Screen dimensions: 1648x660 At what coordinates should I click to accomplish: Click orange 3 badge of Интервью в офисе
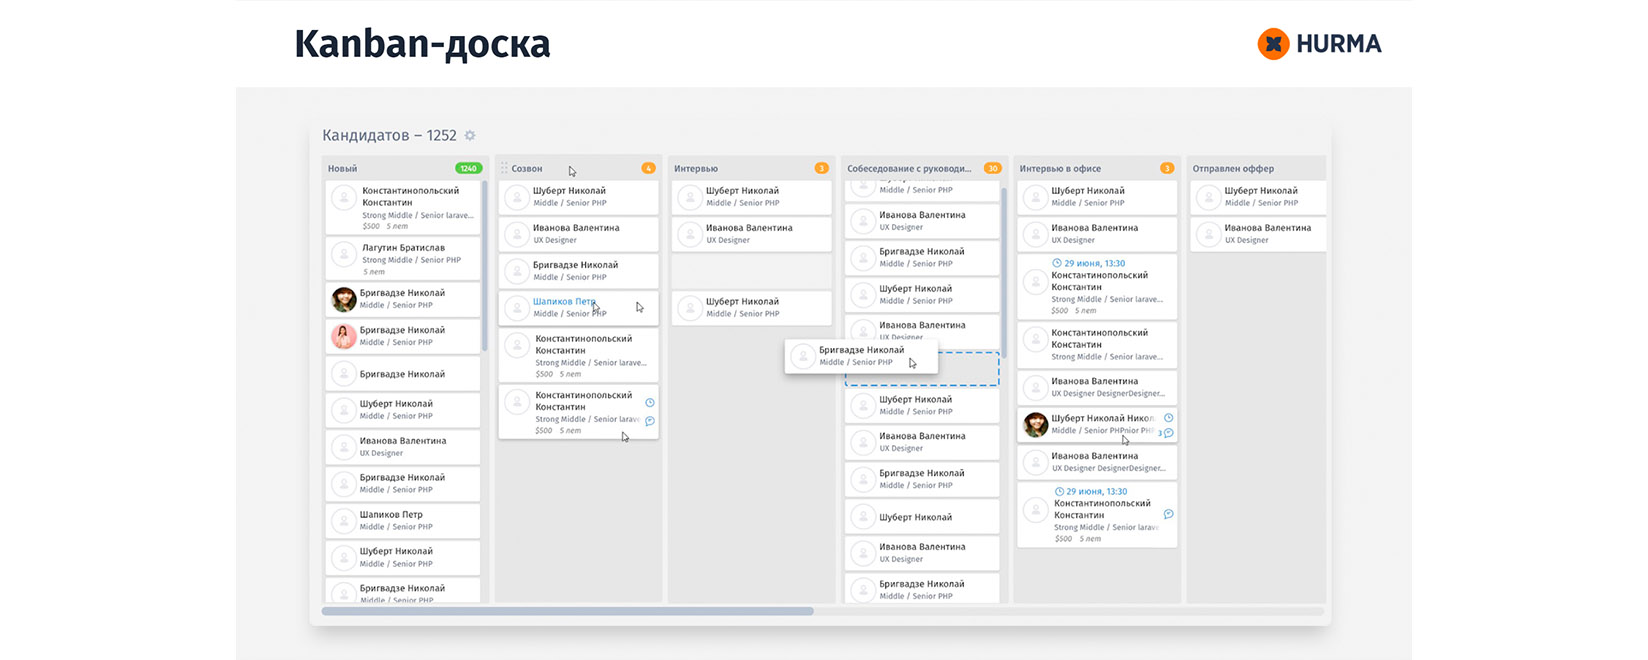point(1166,168)
